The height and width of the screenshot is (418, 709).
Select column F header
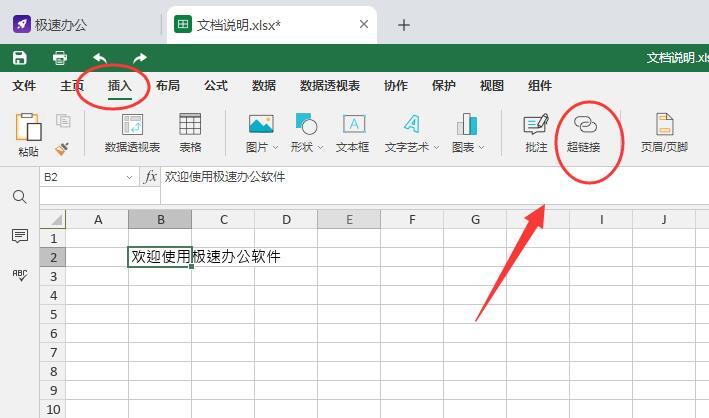click(412, 219)
